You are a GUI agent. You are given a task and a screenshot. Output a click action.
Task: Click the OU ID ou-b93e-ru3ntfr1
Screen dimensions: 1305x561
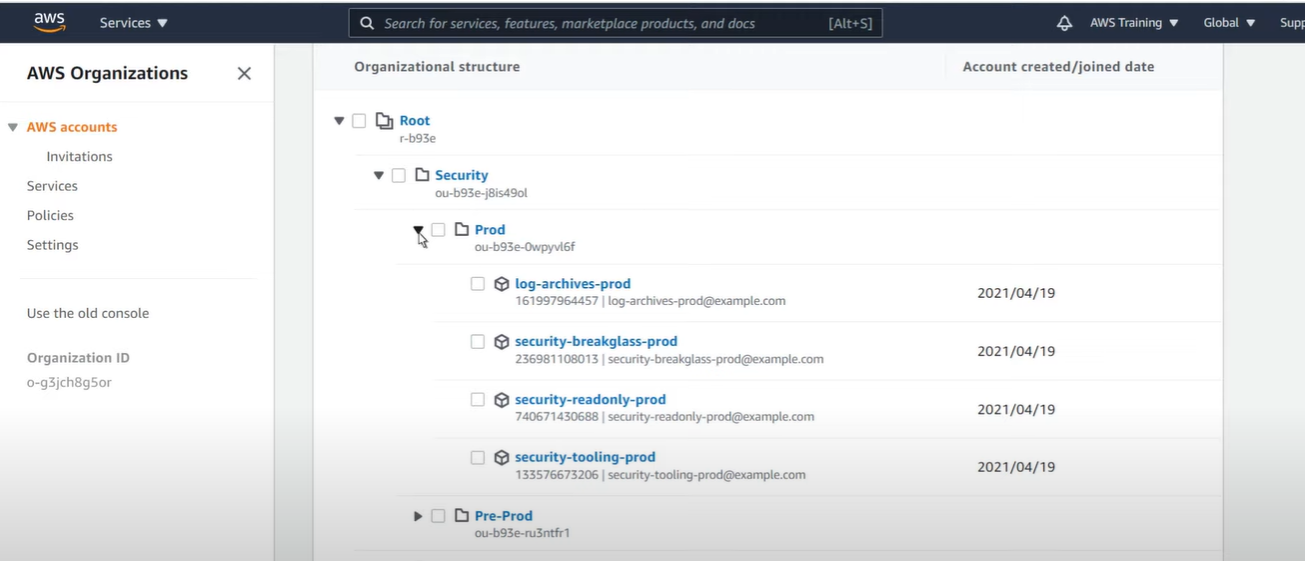pyautogui.click(x=522, y=534)
